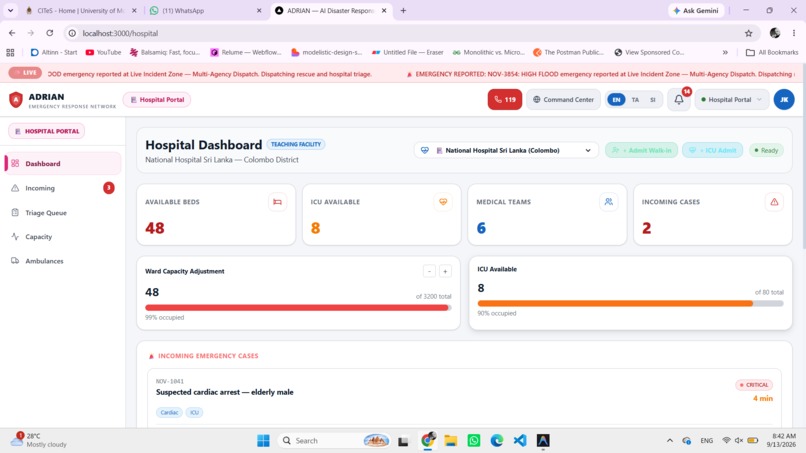806x453 pixels.
Task: Switch to the CITeS Home browser tab
Action: 81,11
